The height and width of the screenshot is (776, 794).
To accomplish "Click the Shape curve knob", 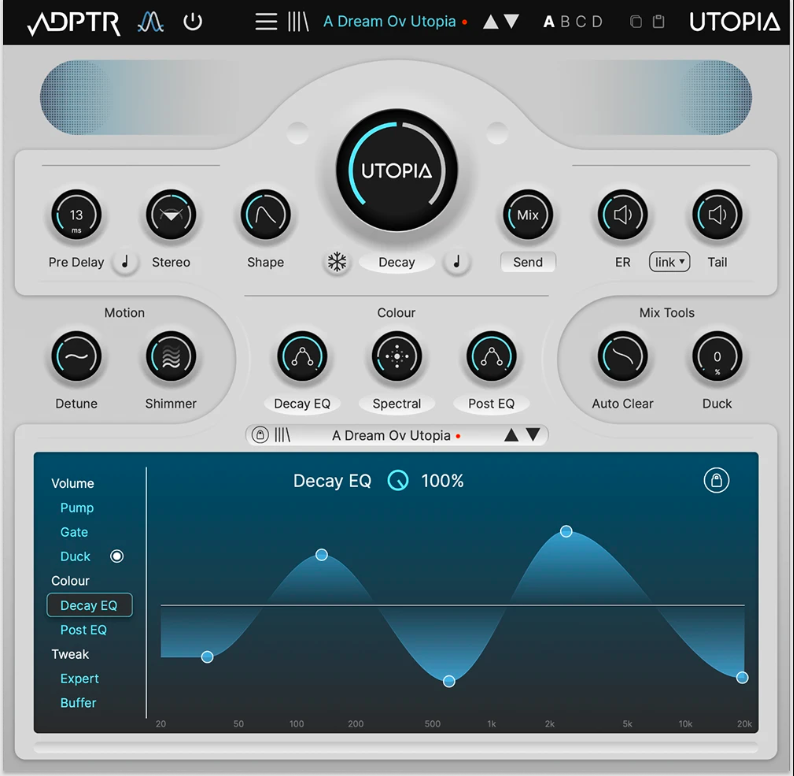I will point(265,215).
